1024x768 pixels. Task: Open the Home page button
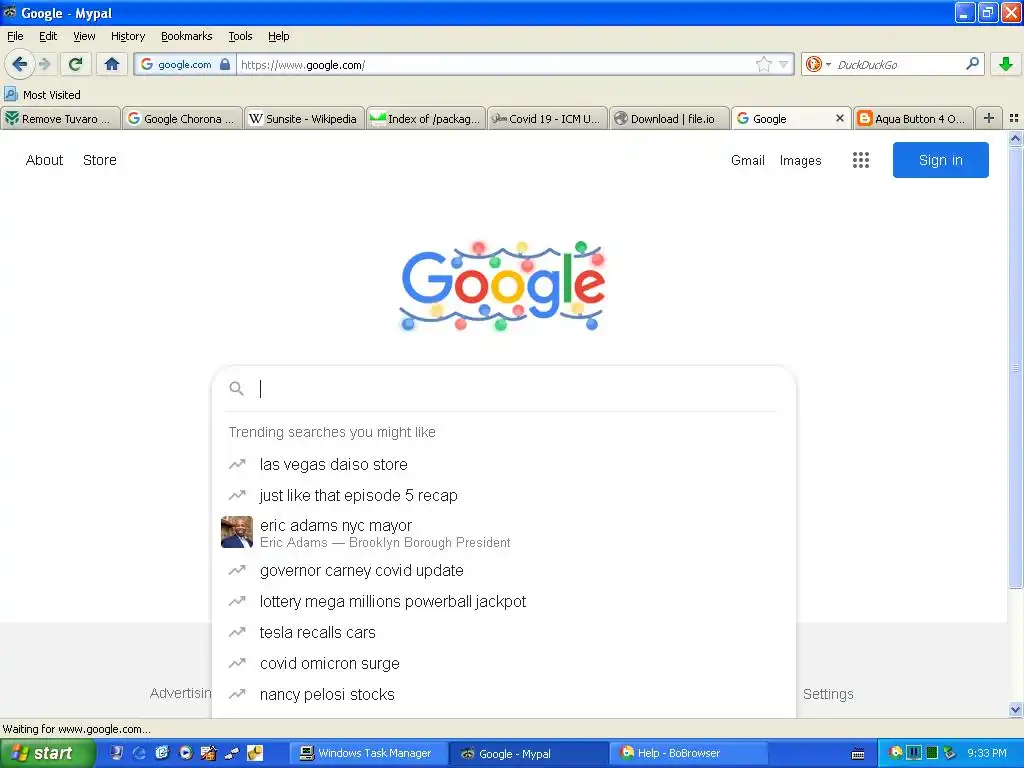112,64
